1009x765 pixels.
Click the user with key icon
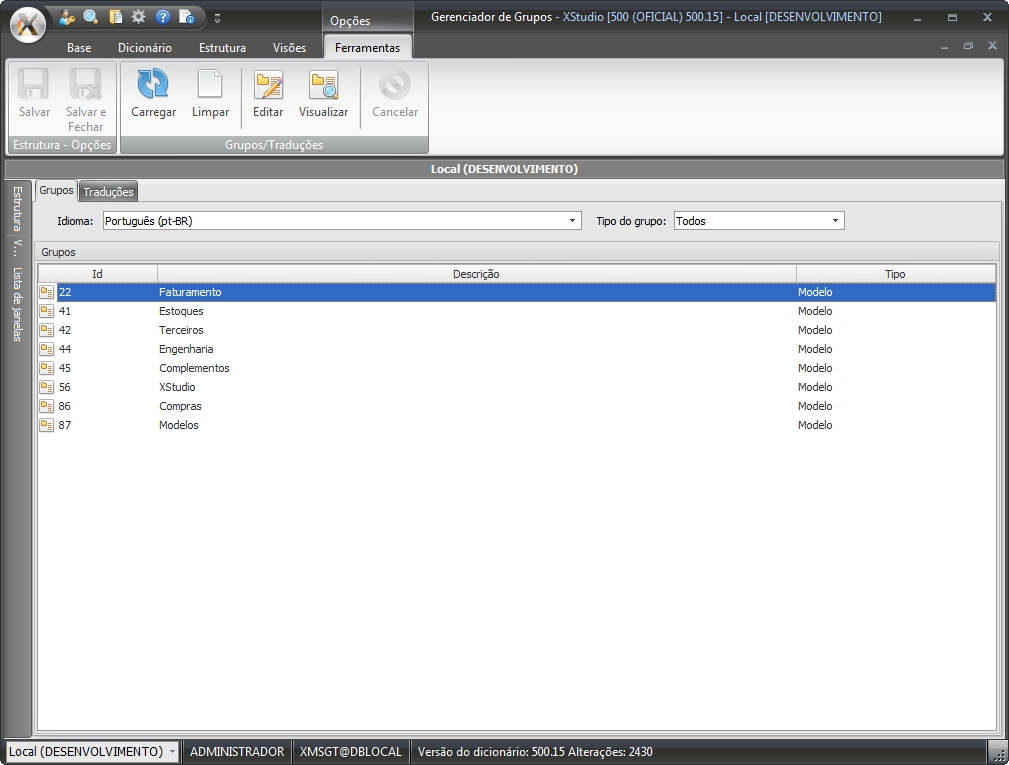(67, 16)
